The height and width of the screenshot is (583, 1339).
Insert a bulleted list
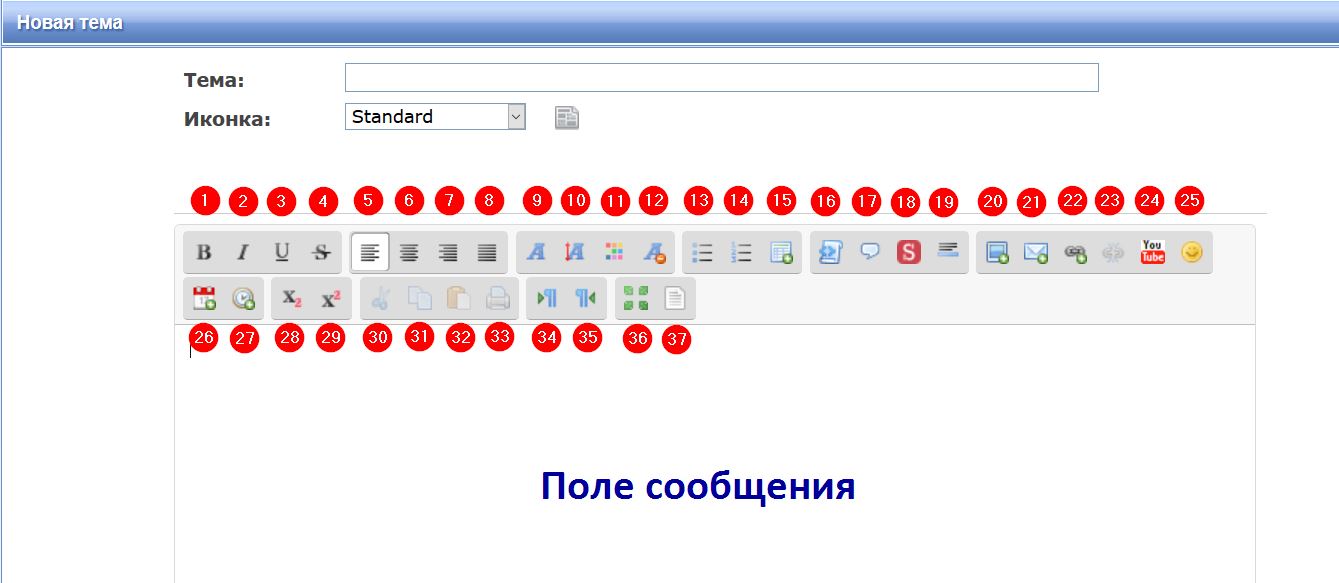click(x=702, y=253)
